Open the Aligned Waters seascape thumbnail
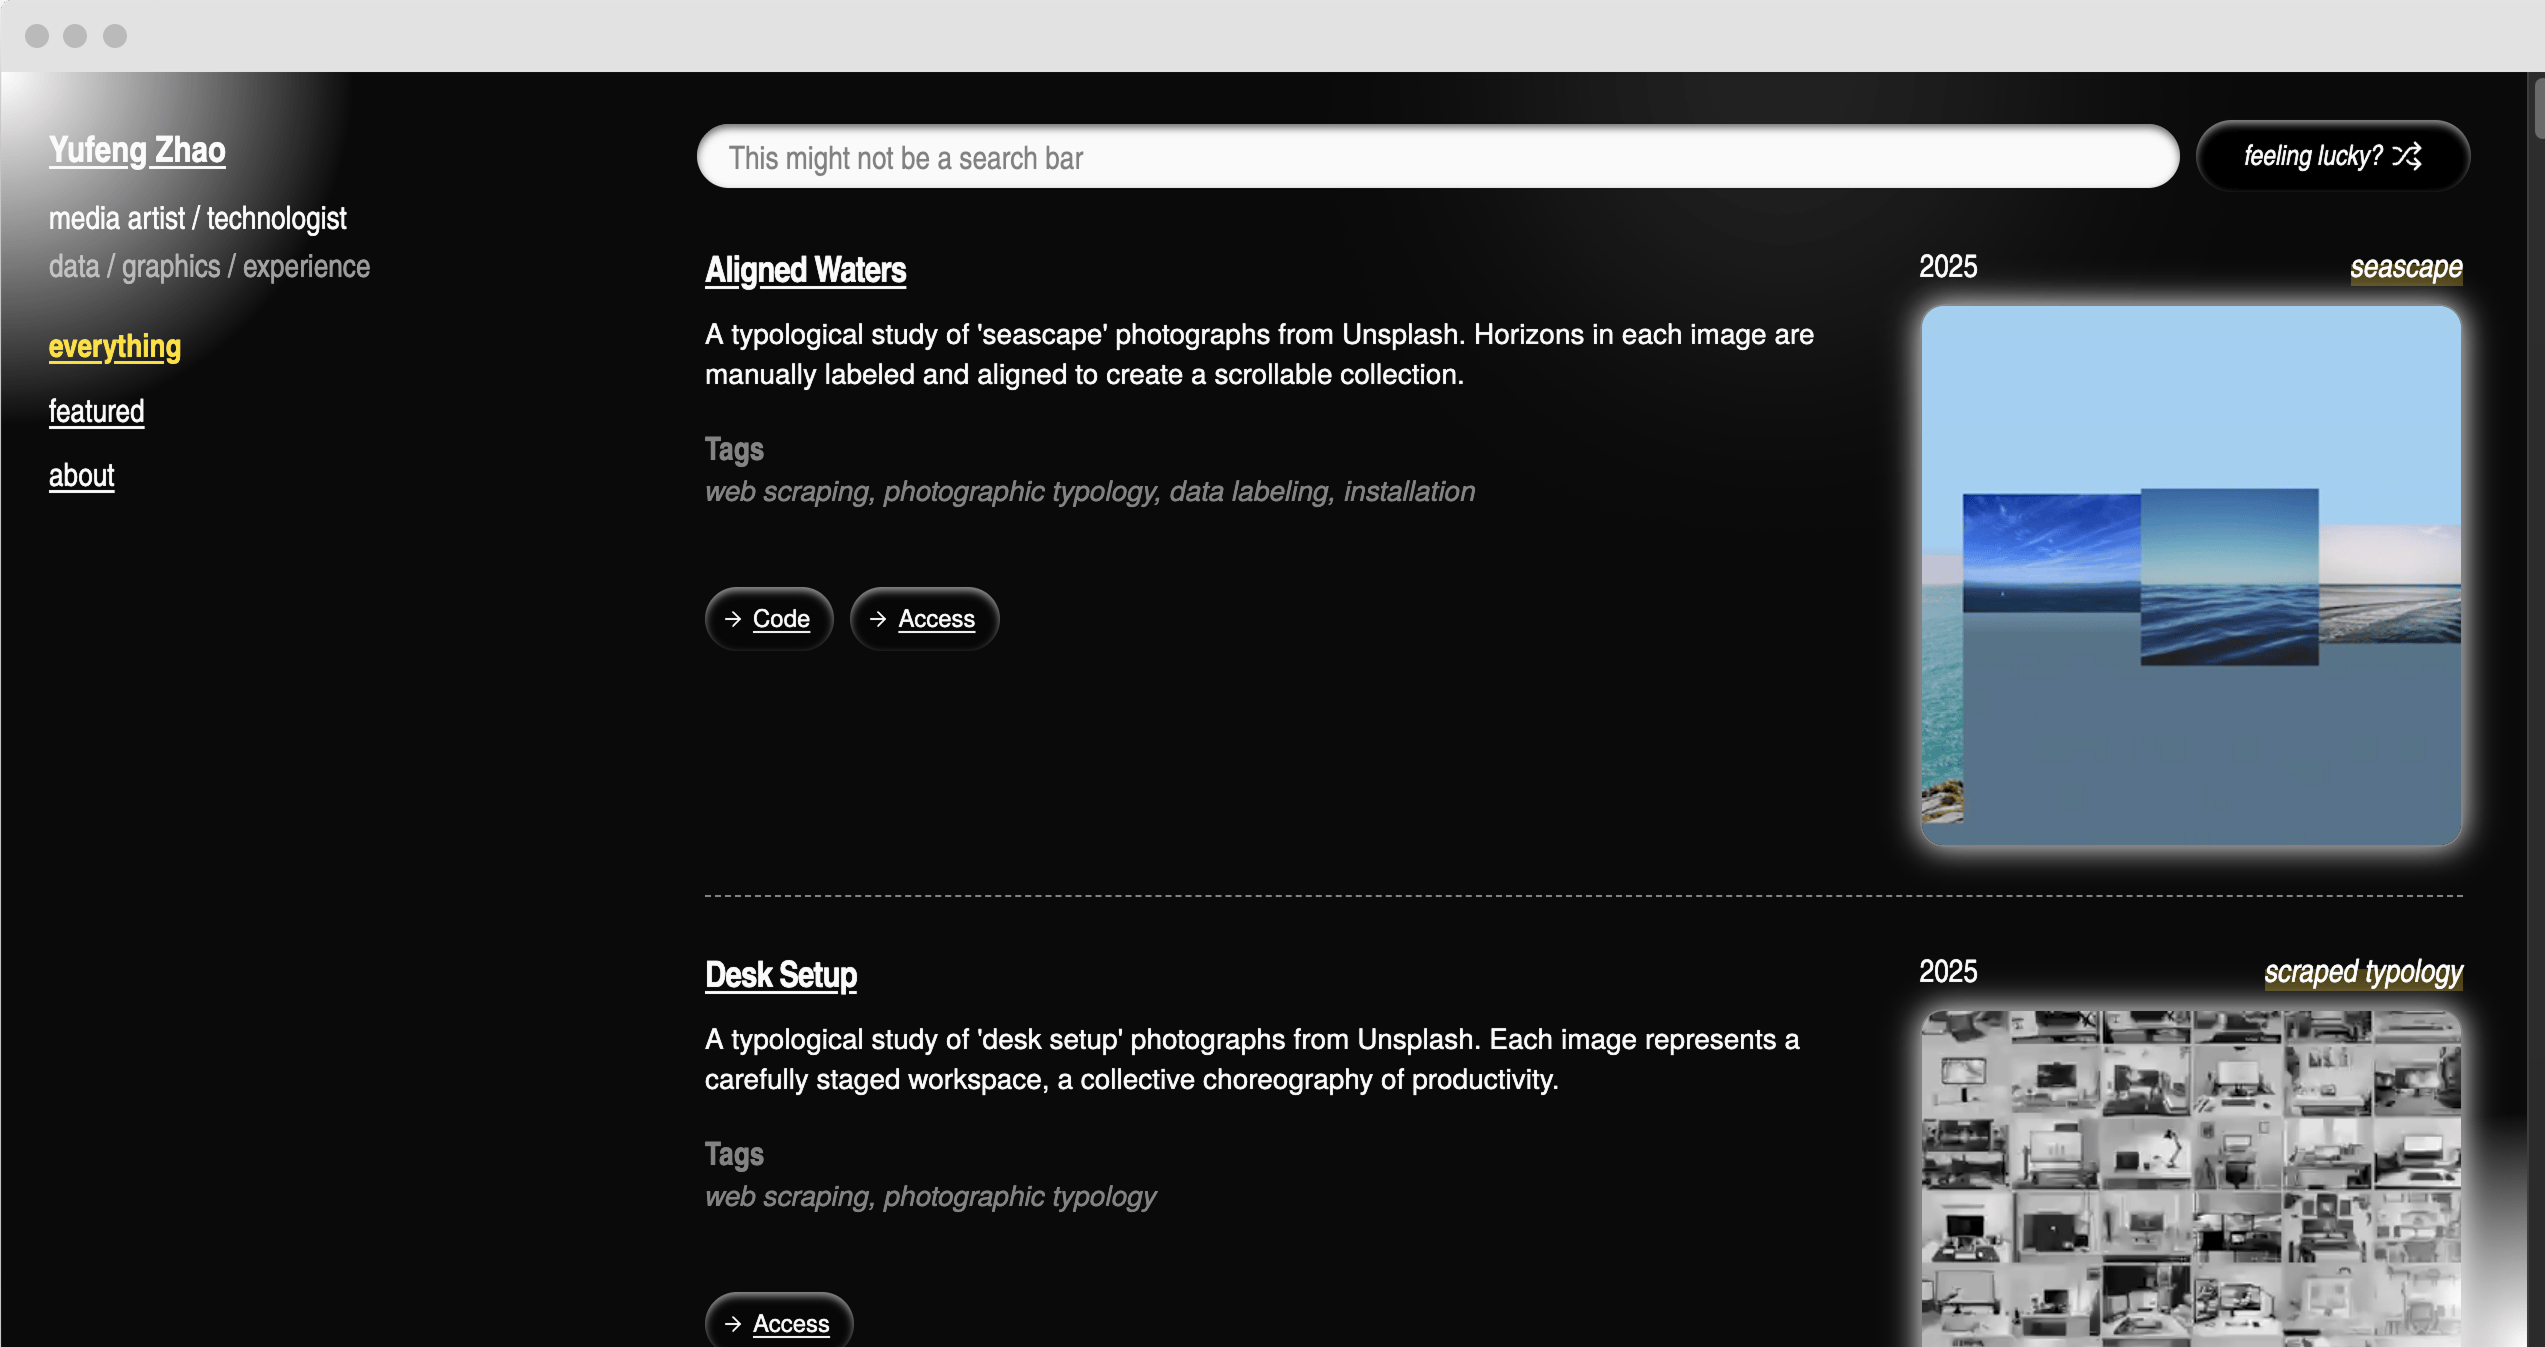The height and width of the screenshot is (1347, 2545). click(2190, 576)
